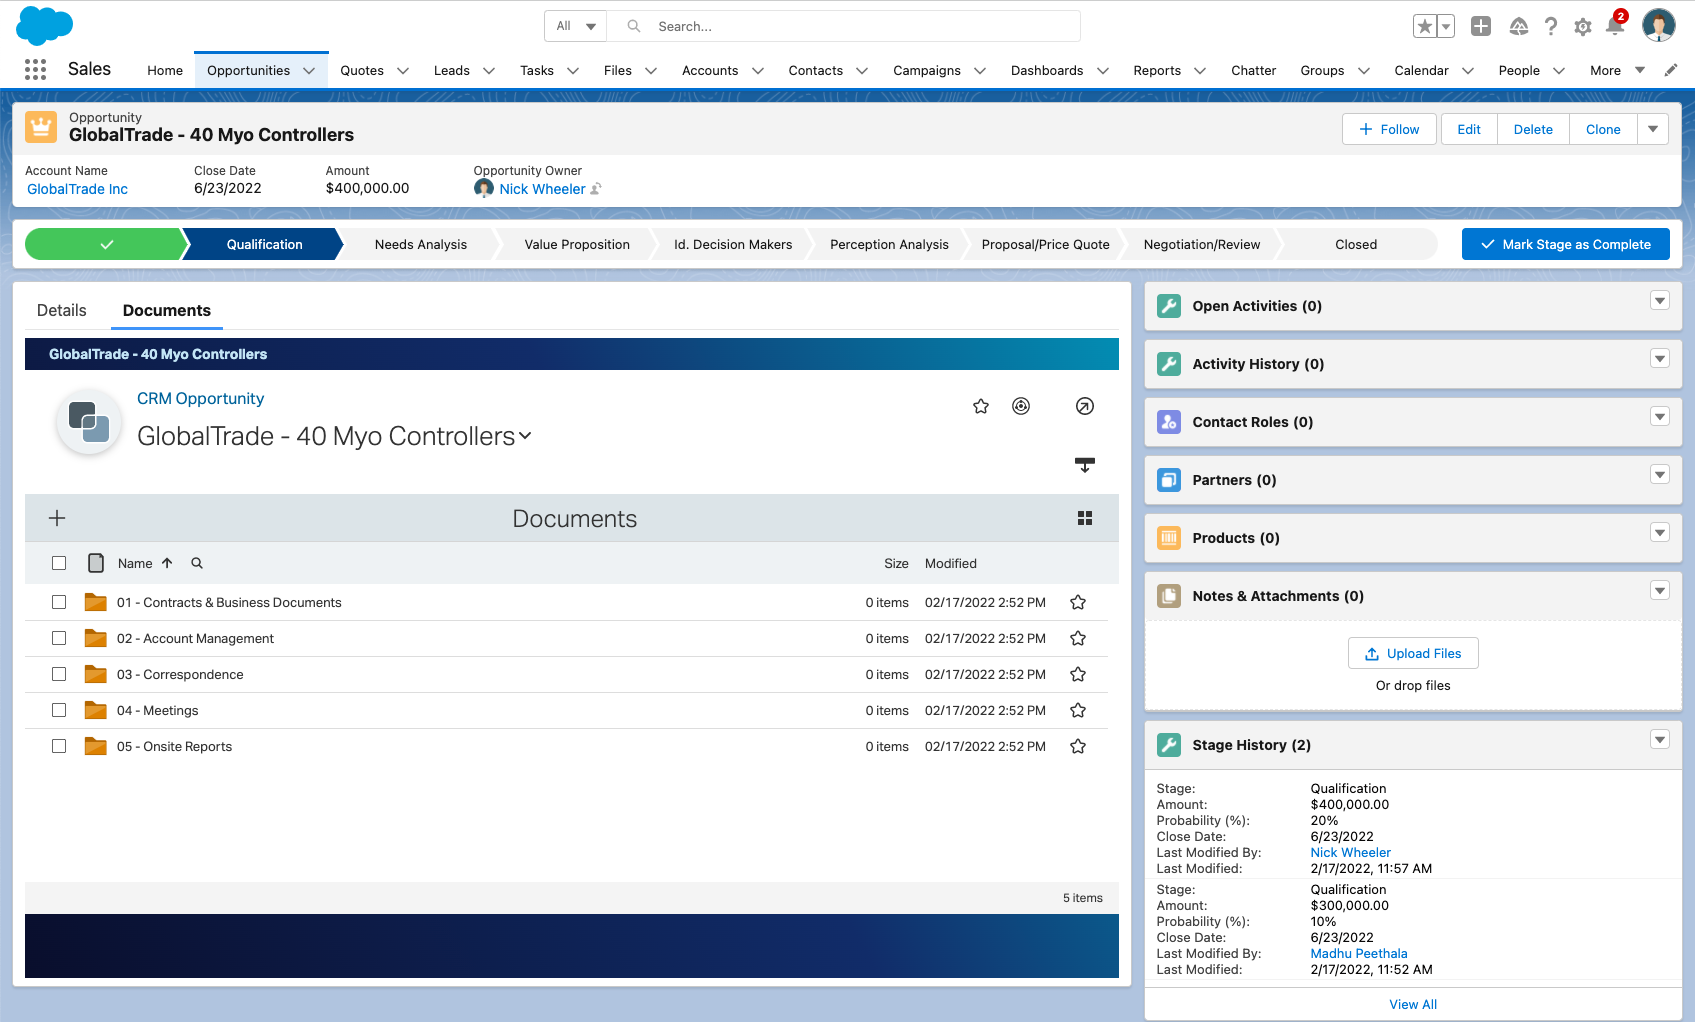Open the Notes & Attachments section menu arrow
Screen dimensions: 1695x1022
point(1660,590)
